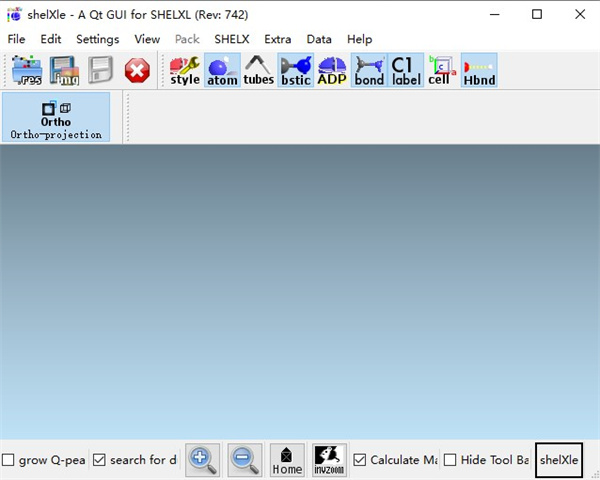Image resolution: width=600 pixels, height=480 pixels.
Task: Open the View menu
Action: [147, 39]
